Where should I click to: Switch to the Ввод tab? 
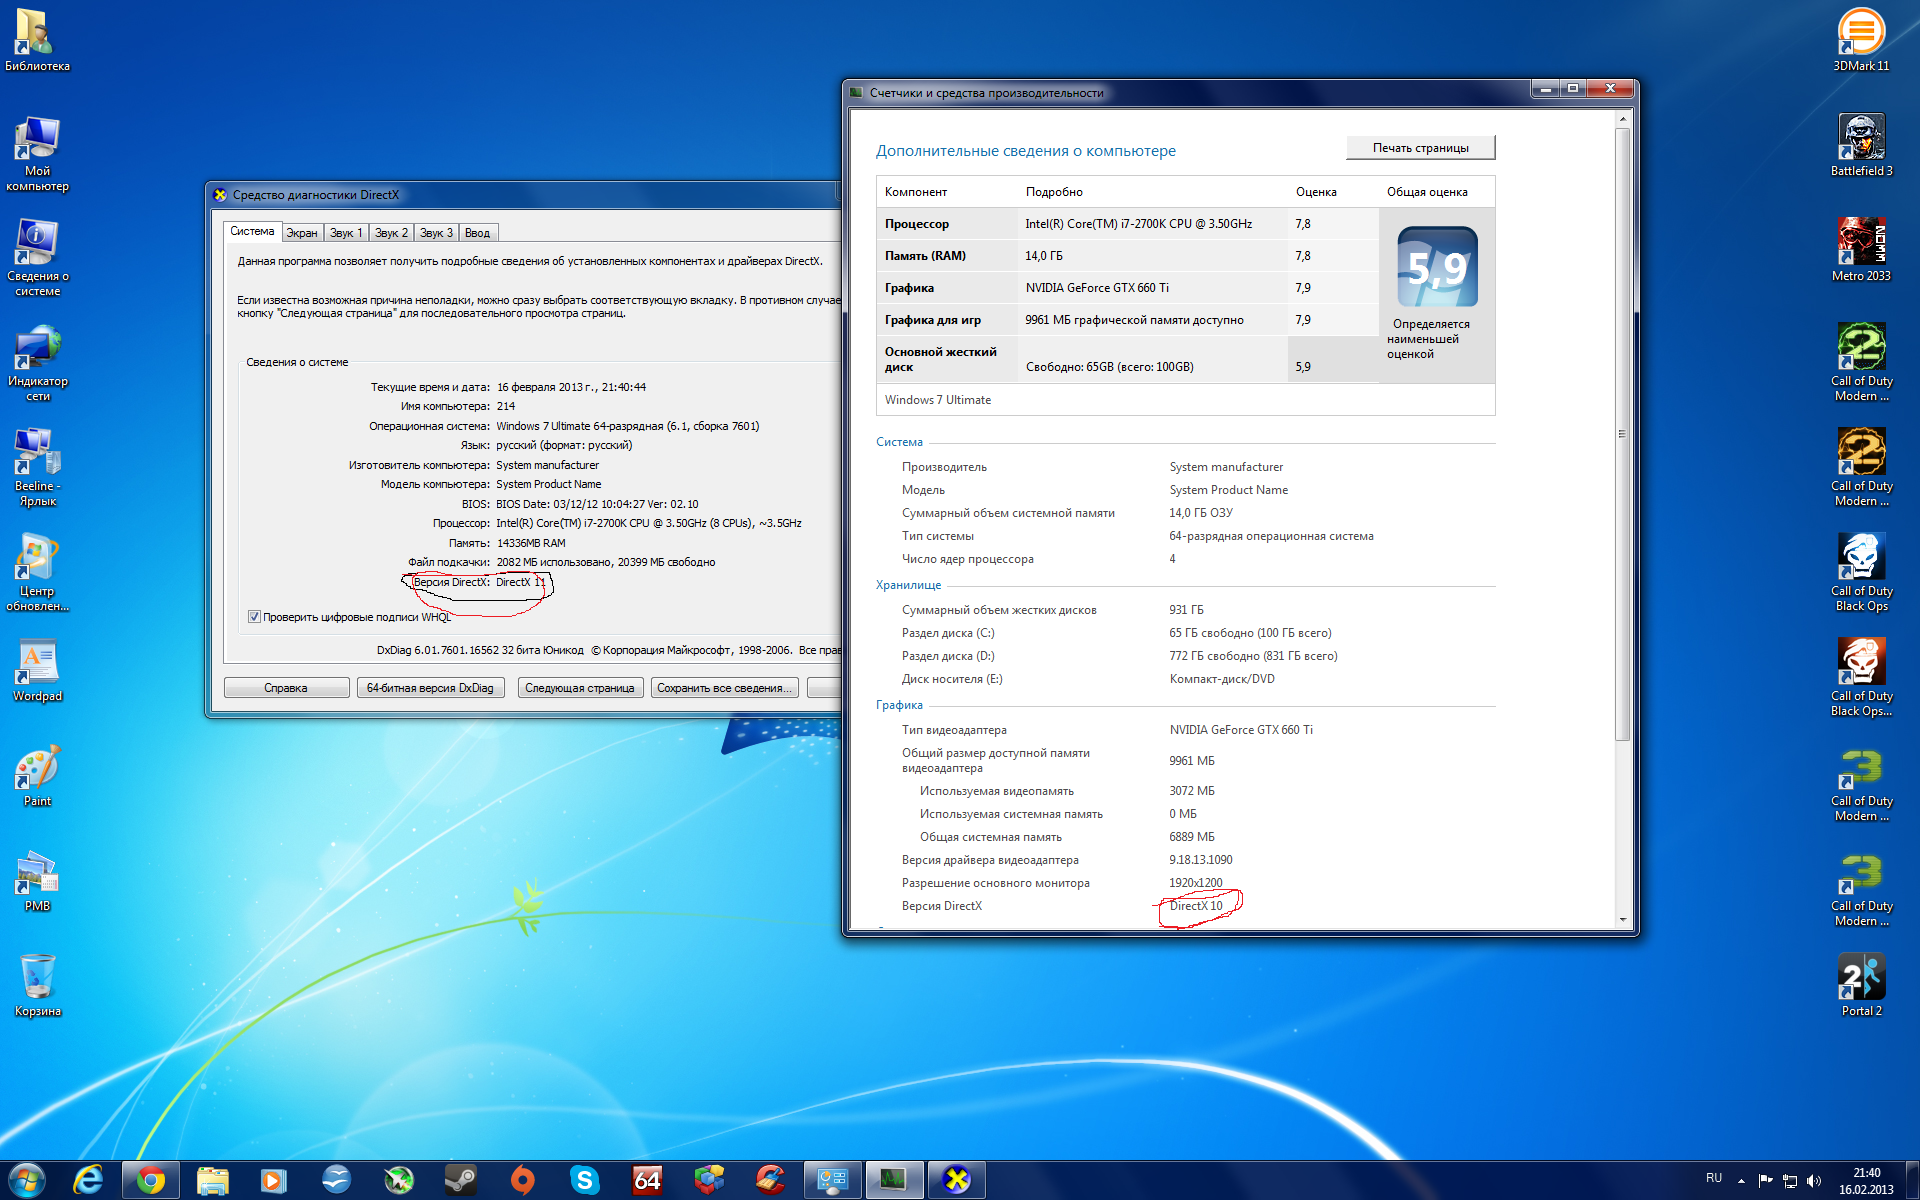click(477, 233)
